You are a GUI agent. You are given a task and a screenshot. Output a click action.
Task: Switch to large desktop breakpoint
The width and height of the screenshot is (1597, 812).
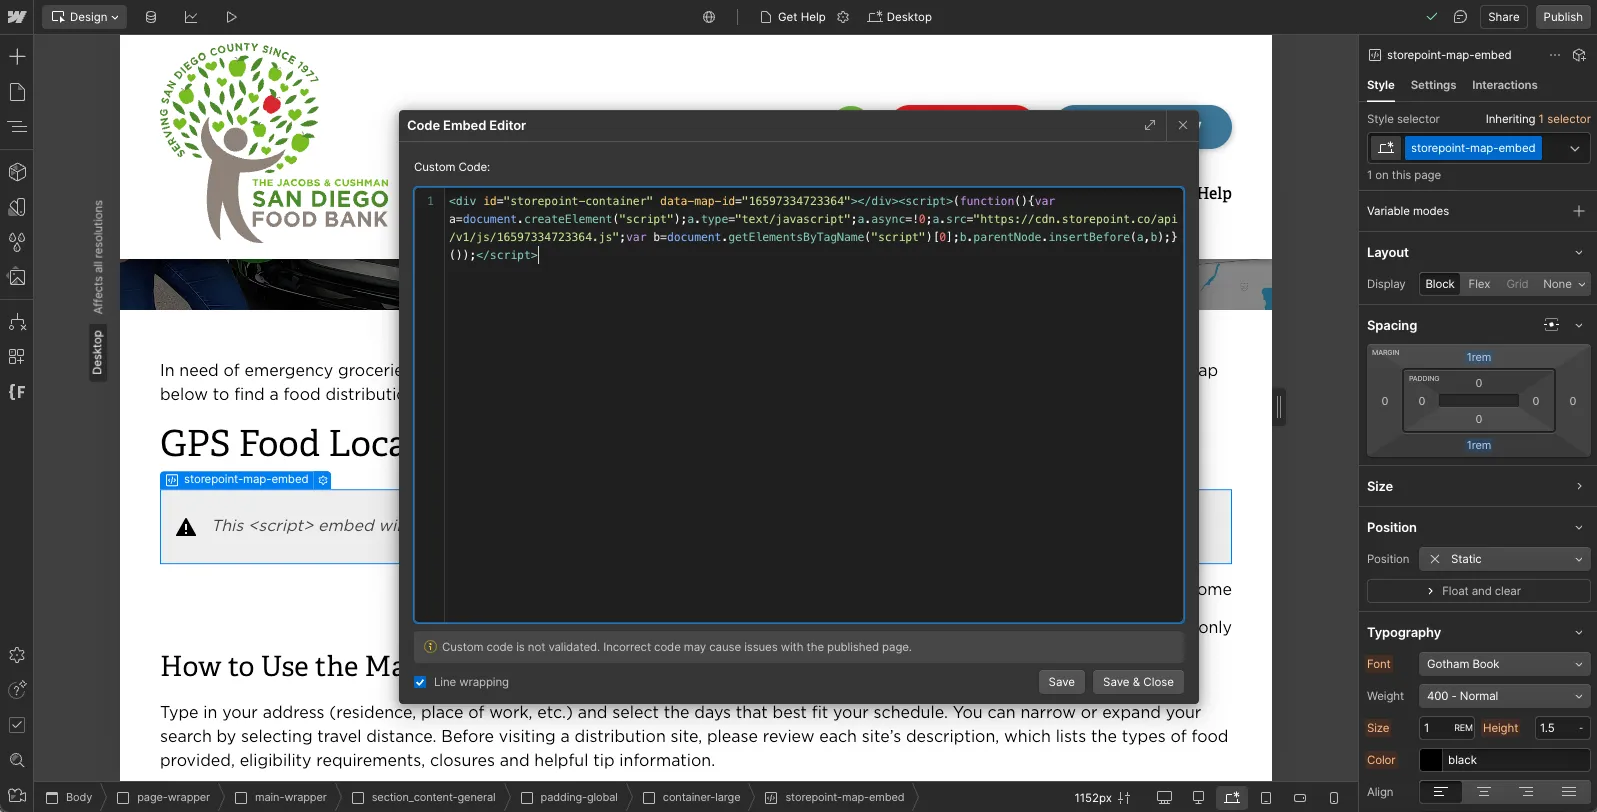pyautogui.click(x=1164, y=798)
